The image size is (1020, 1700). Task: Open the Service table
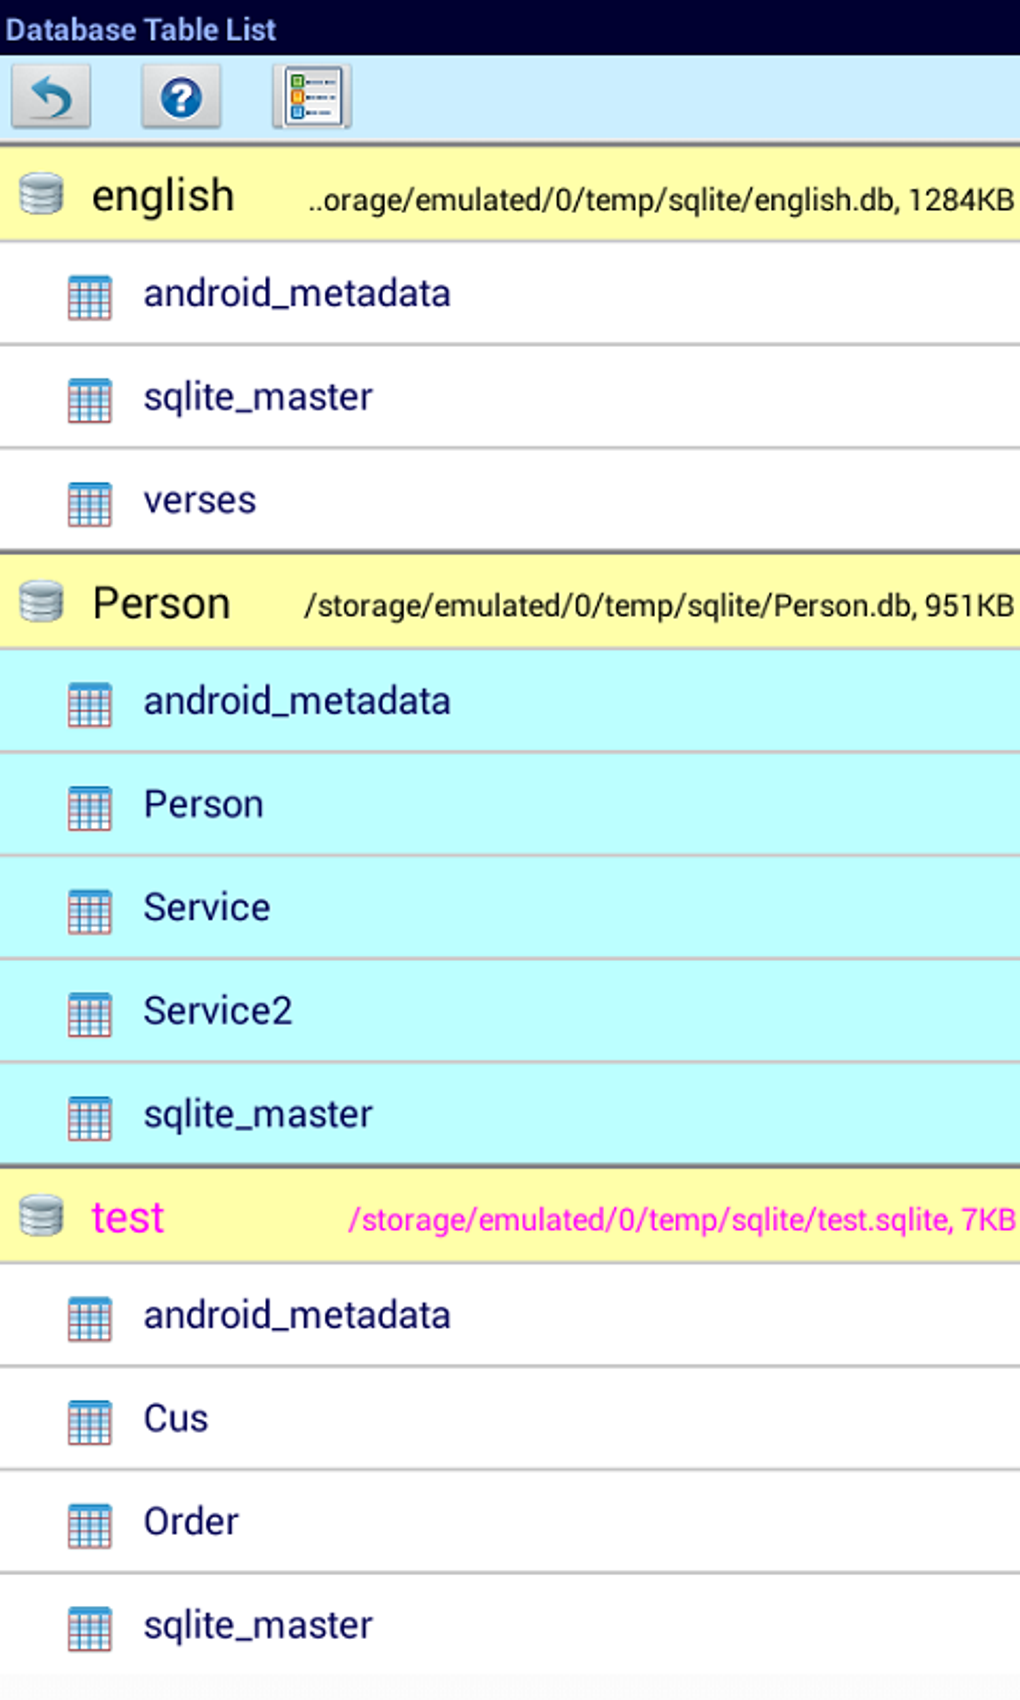tap(207, 908)
